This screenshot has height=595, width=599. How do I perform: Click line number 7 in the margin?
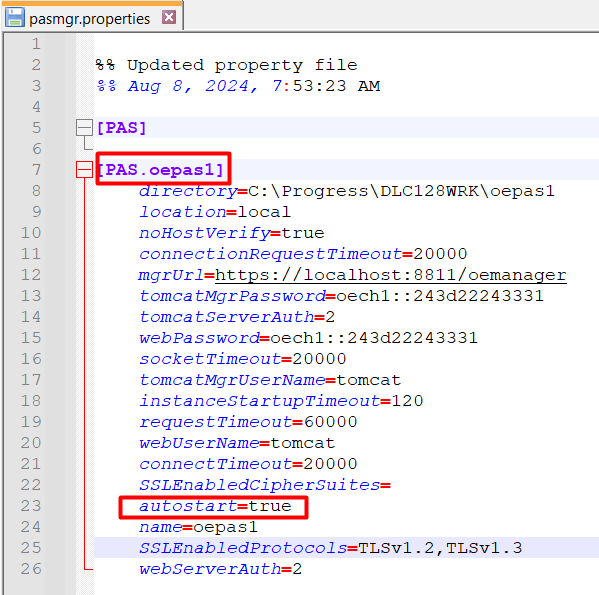[x=36, y=170]
